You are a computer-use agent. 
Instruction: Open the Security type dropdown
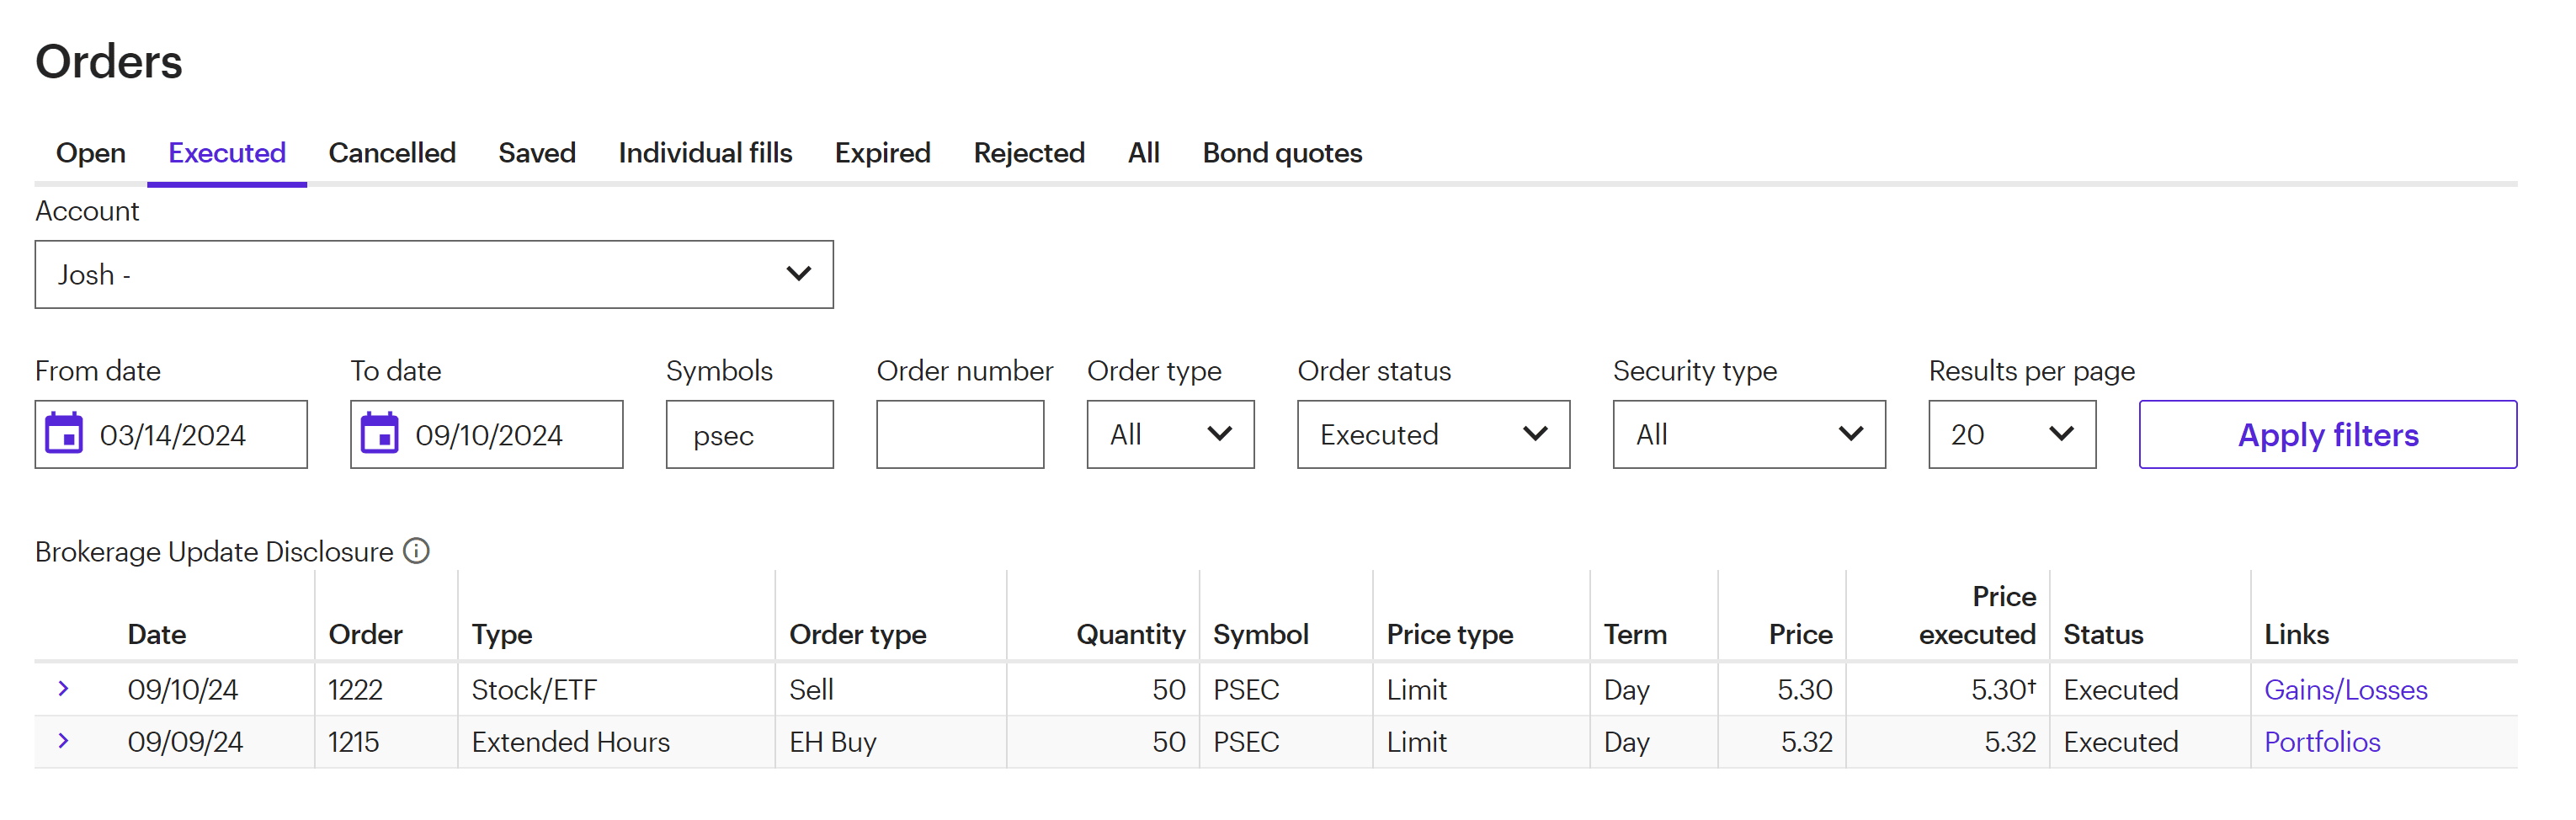click(1748, 434)
